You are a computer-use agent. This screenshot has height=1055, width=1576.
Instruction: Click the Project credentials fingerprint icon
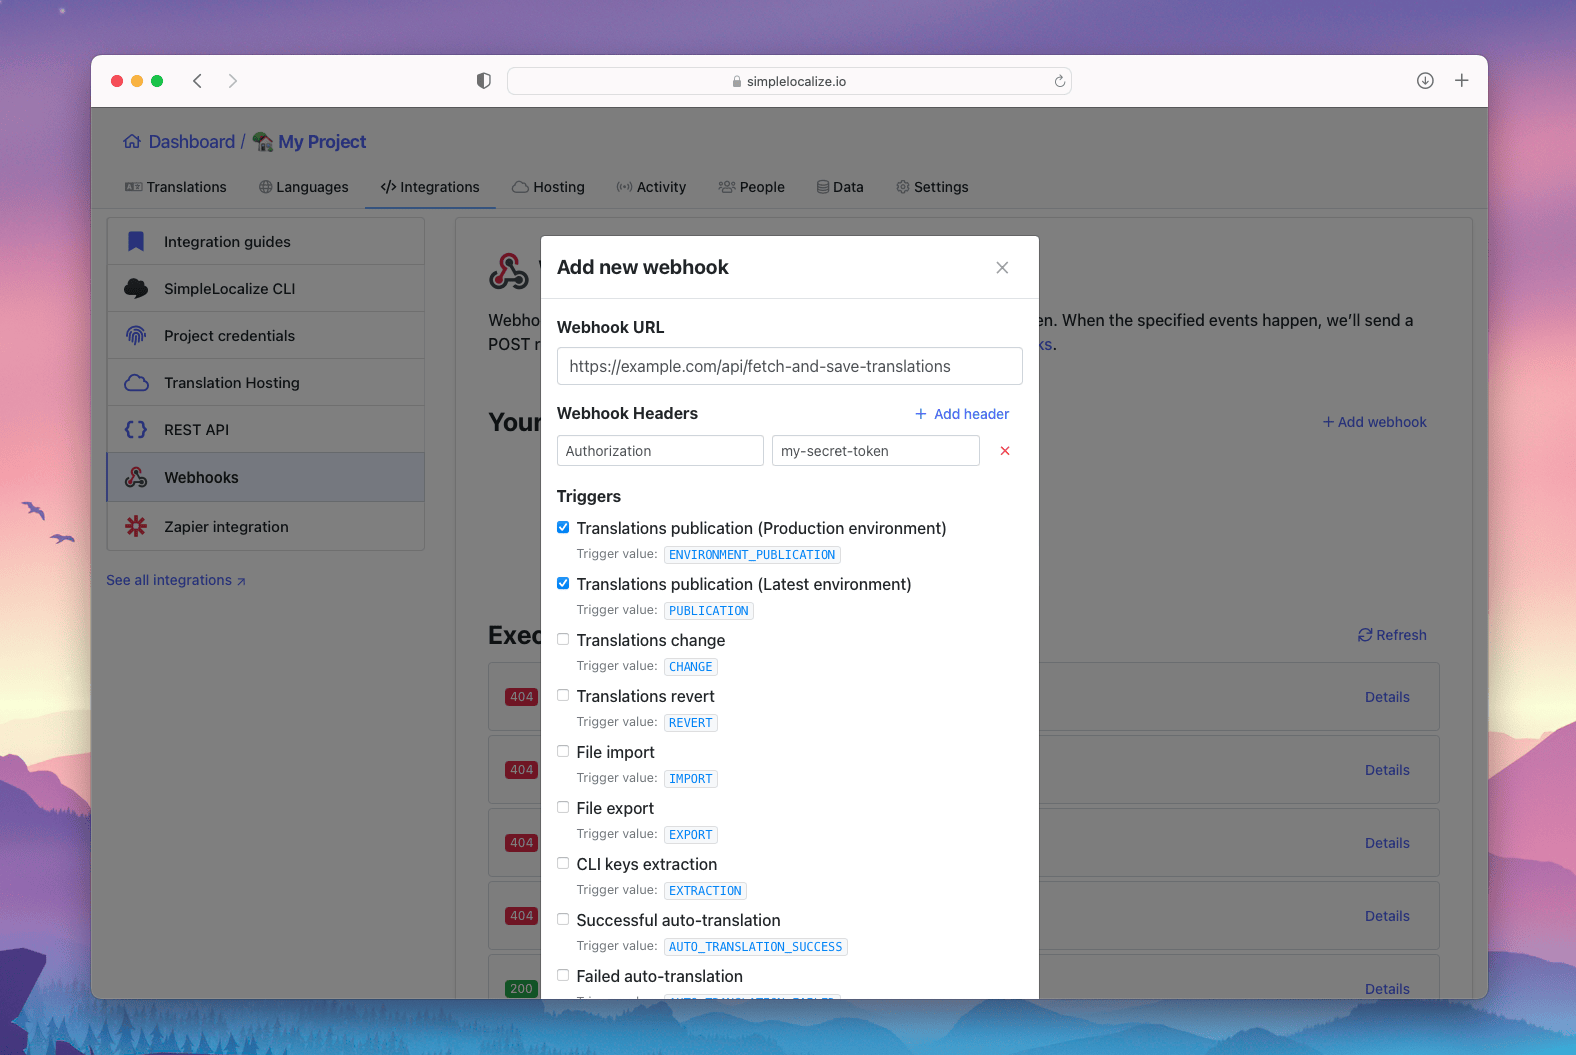tap(136, 336)
